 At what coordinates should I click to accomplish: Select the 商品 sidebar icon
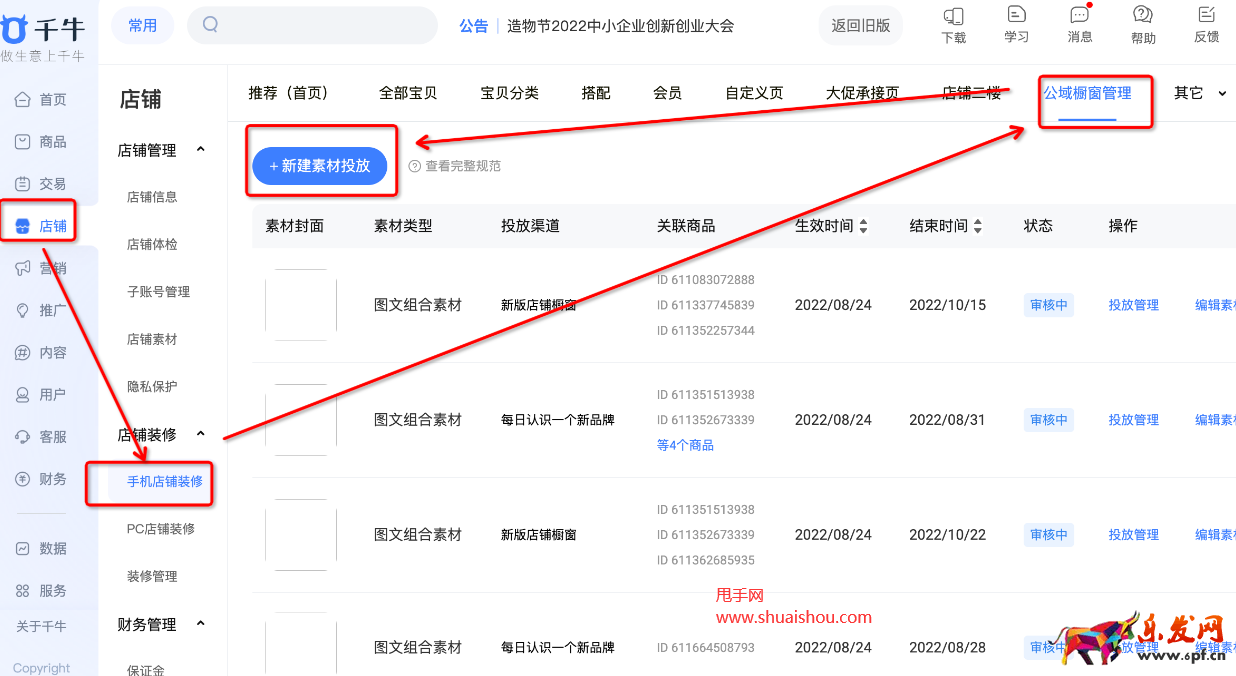point(38,141)
